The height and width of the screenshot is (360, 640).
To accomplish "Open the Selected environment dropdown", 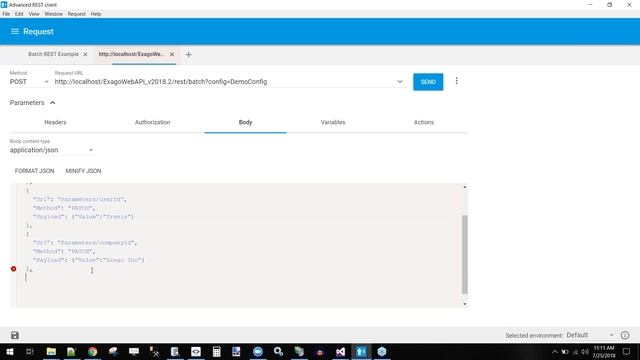I will click(x=589, y=335).
